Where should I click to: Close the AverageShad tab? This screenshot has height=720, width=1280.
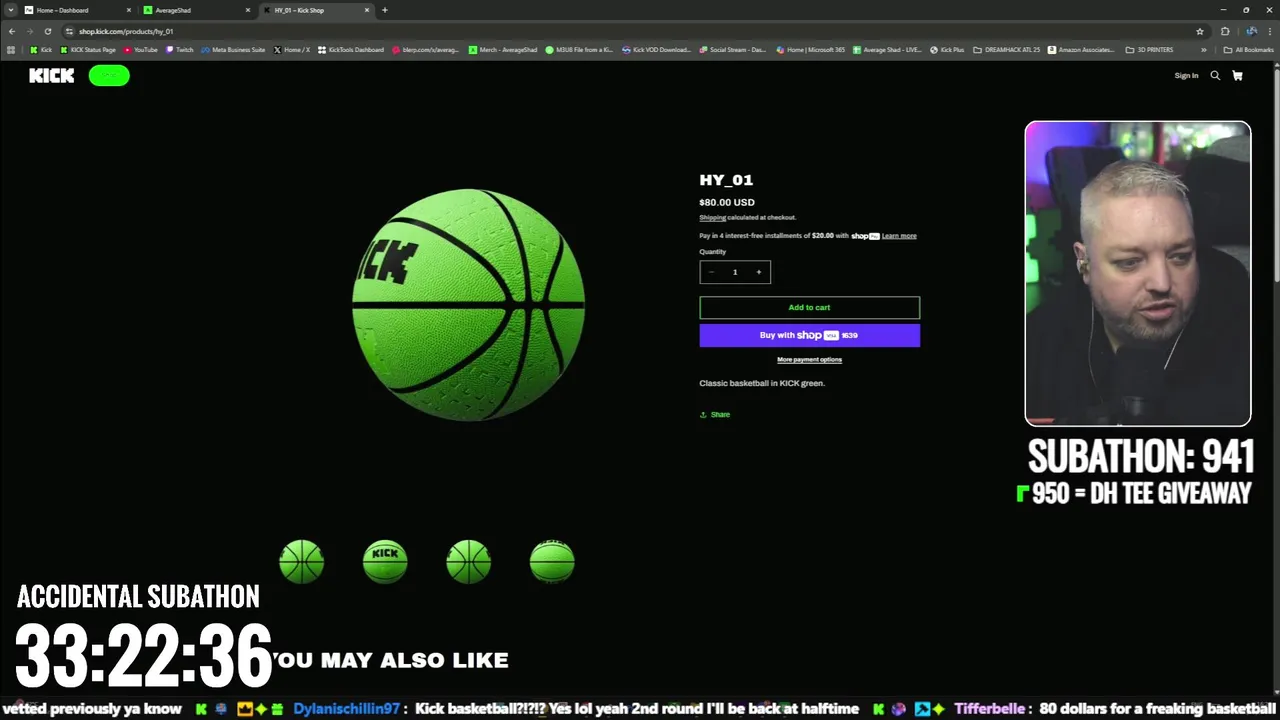click(248, 10)
